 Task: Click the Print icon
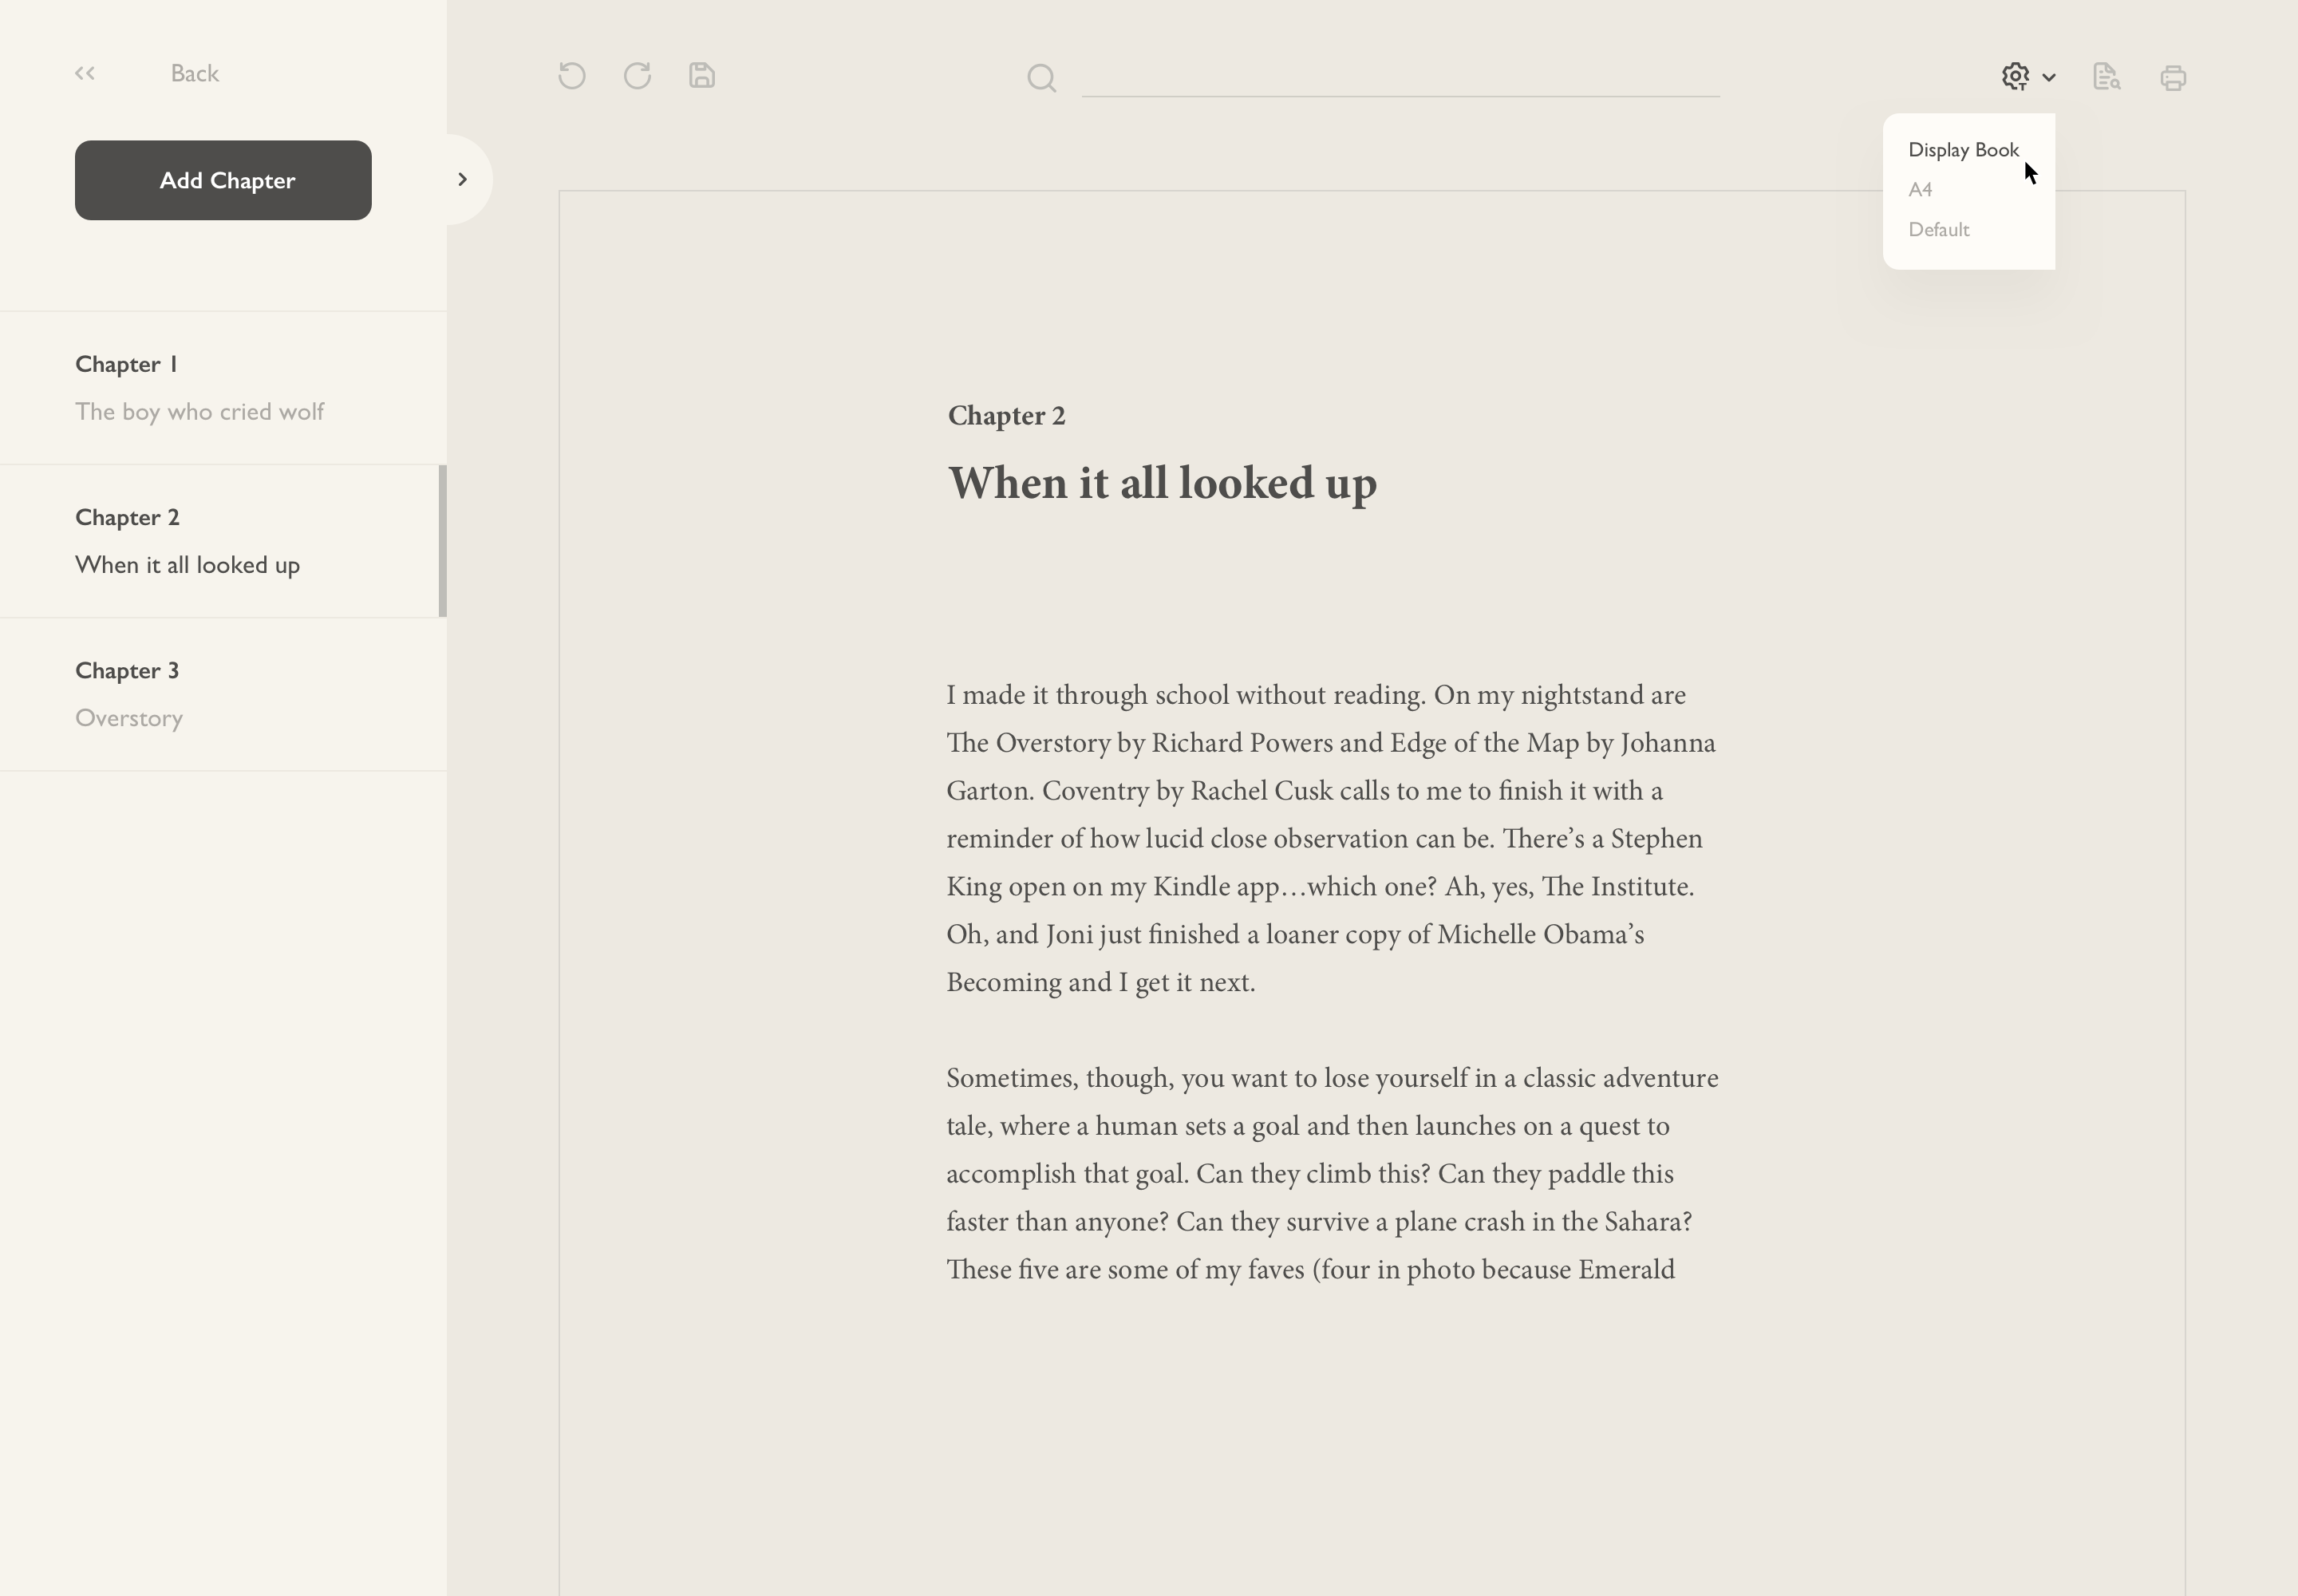(x=2172, y=77)
